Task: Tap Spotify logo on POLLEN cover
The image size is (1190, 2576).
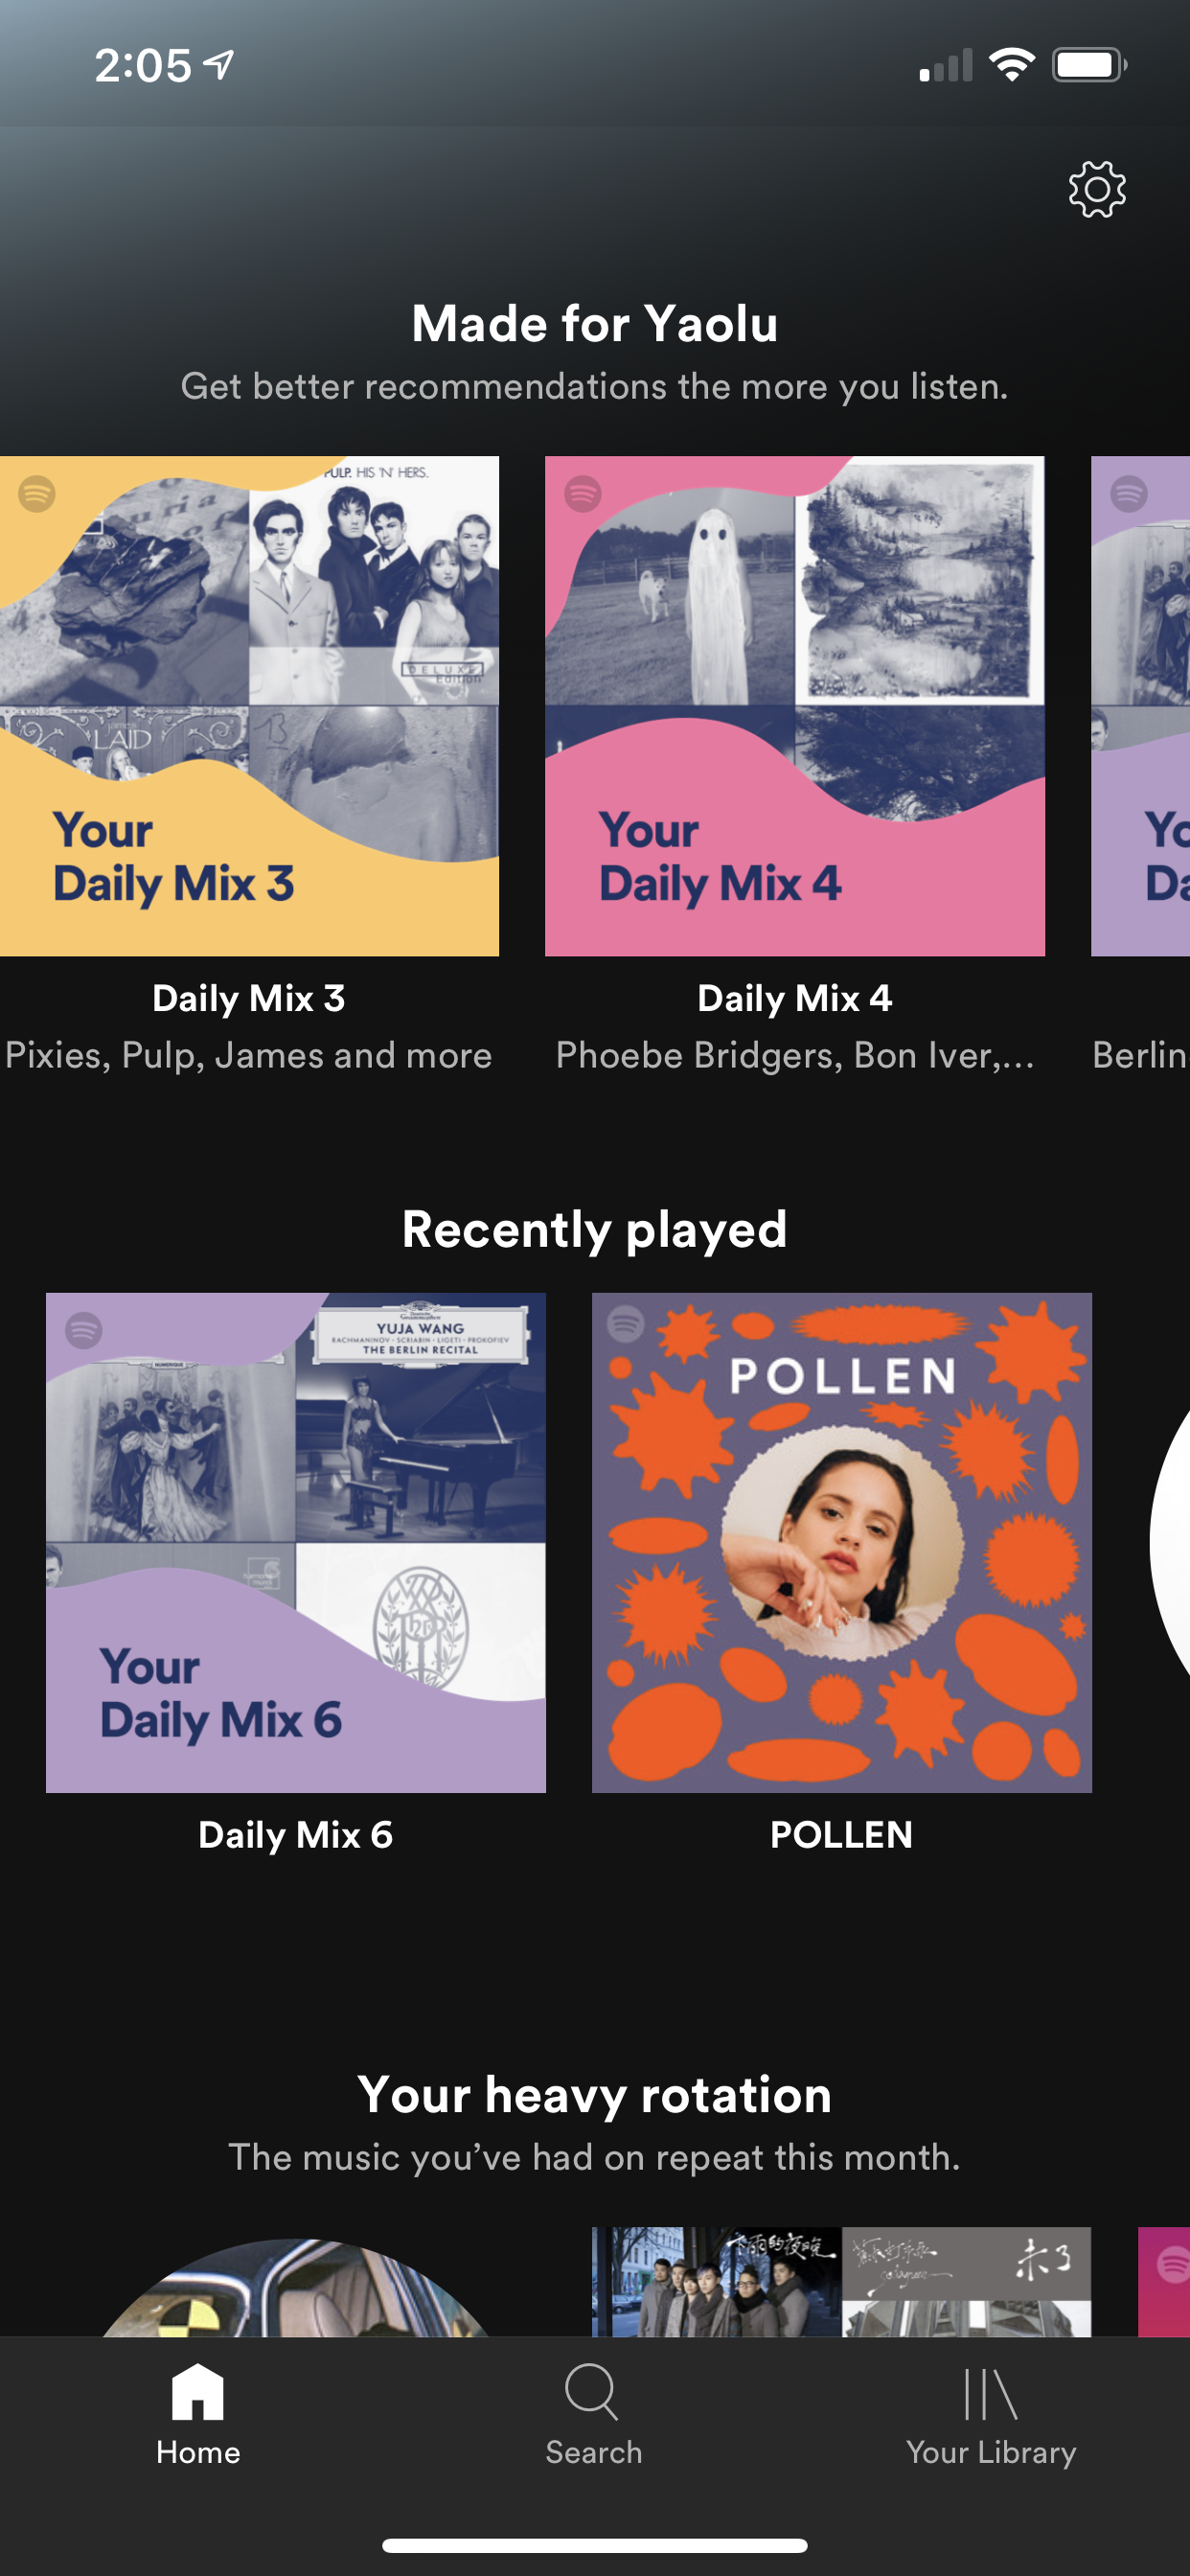Action: coord(626,1323)
